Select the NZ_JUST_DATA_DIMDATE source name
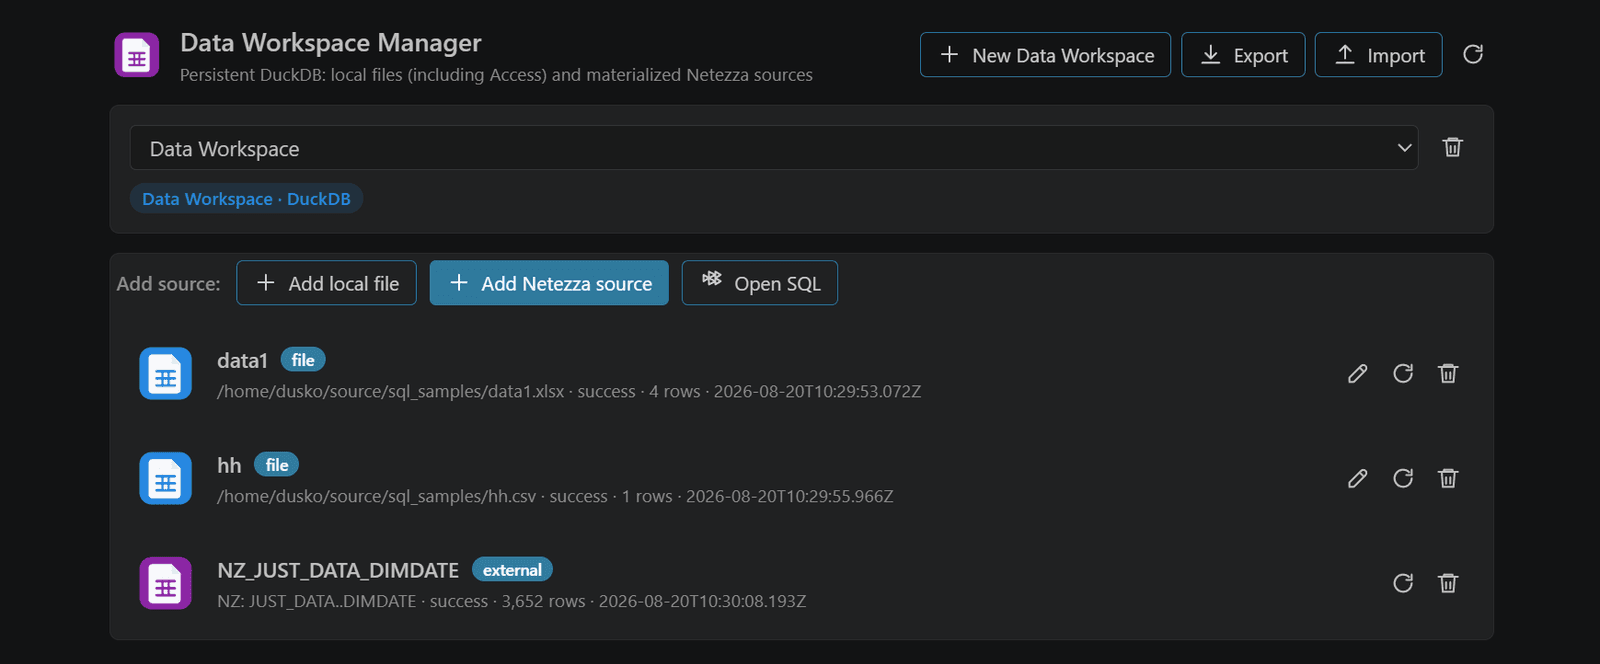This screenshot has width=1600, height=664. tap(338, 571)
